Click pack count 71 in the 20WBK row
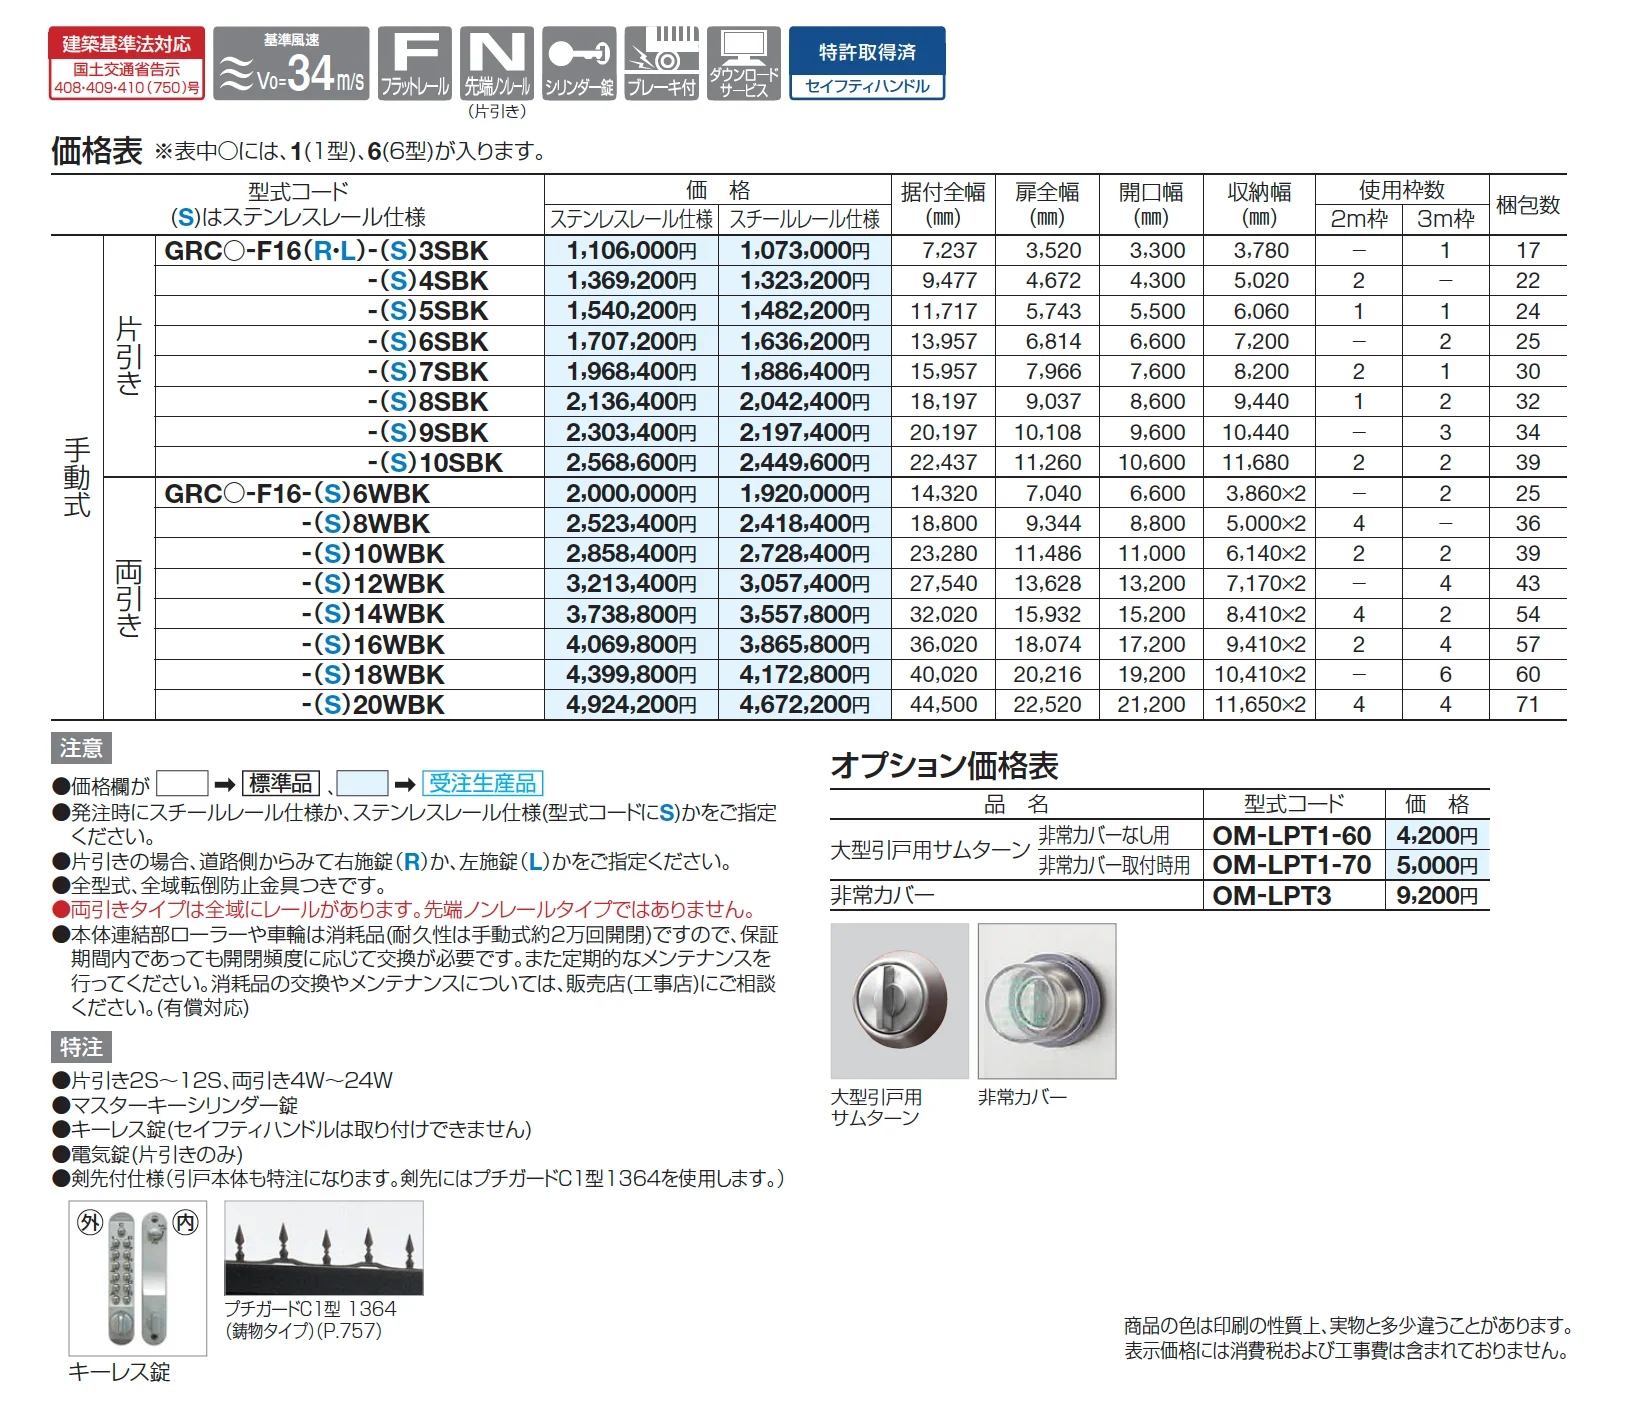 click(x=1527, y=705)
